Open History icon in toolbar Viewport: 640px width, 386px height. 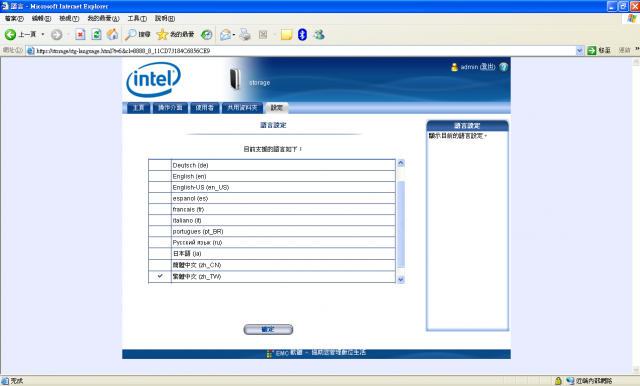pos(207,35)
